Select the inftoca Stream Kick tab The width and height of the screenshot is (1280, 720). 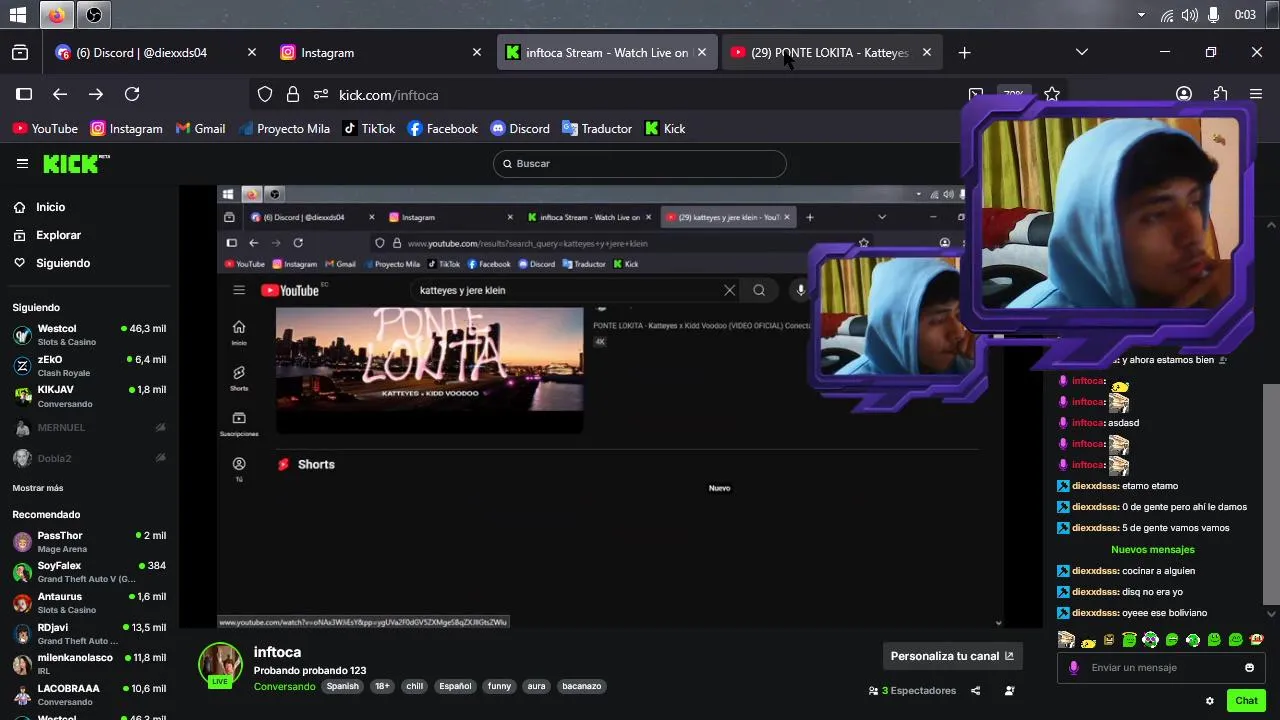tap(607, 52)
